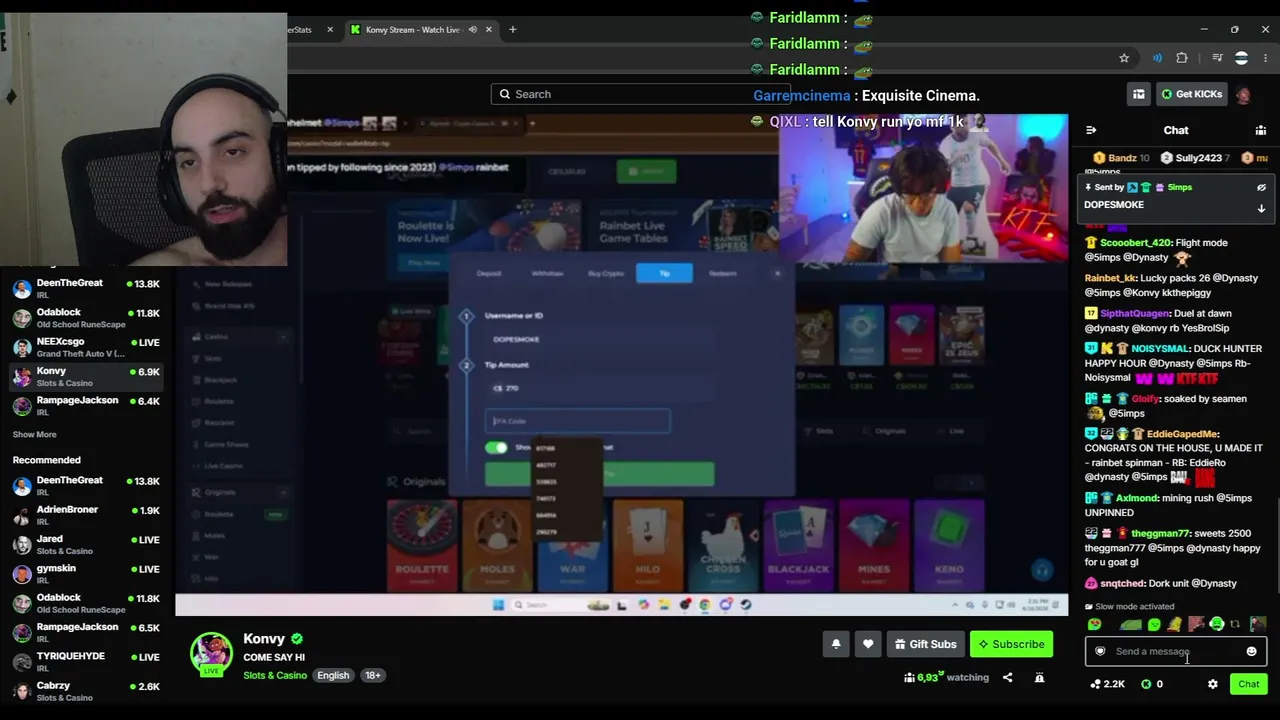Open NEEXcsgo channel in sidebar

[86, 347]
